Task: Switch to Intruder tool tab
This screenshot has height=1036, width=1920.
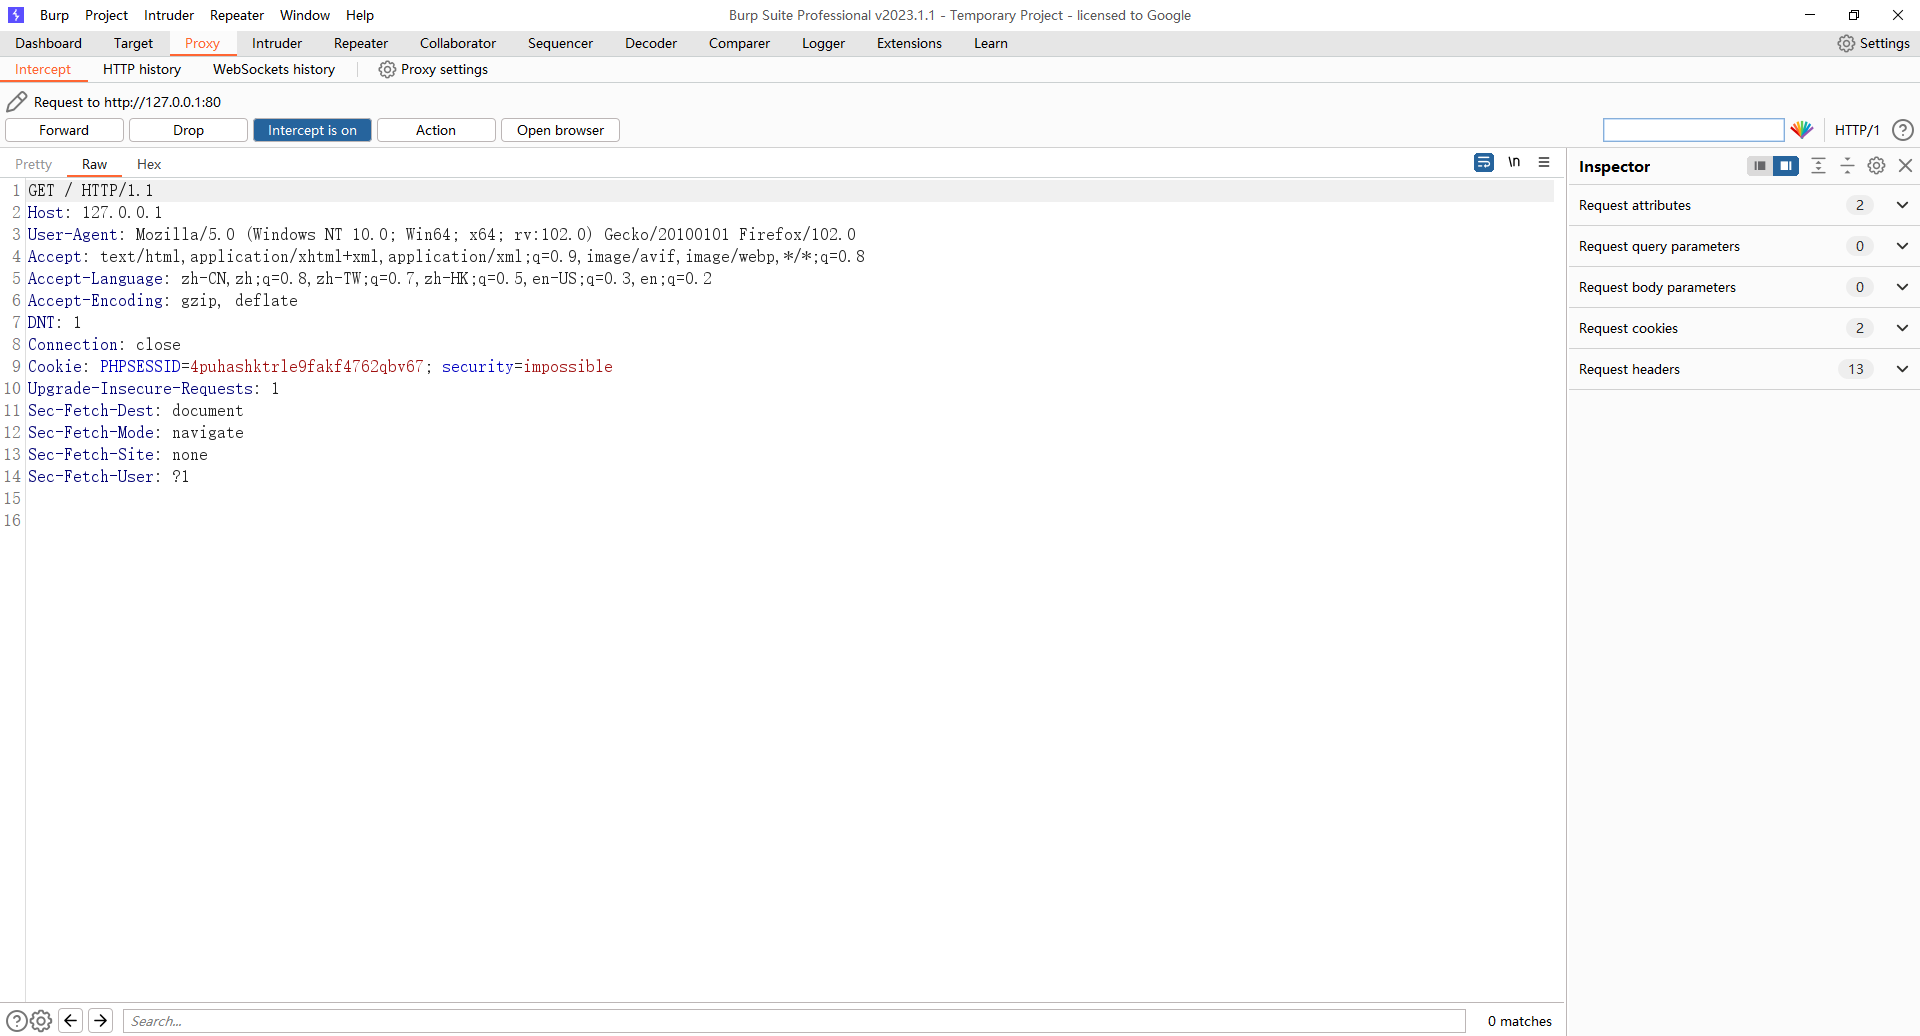Action: [277, 43]
